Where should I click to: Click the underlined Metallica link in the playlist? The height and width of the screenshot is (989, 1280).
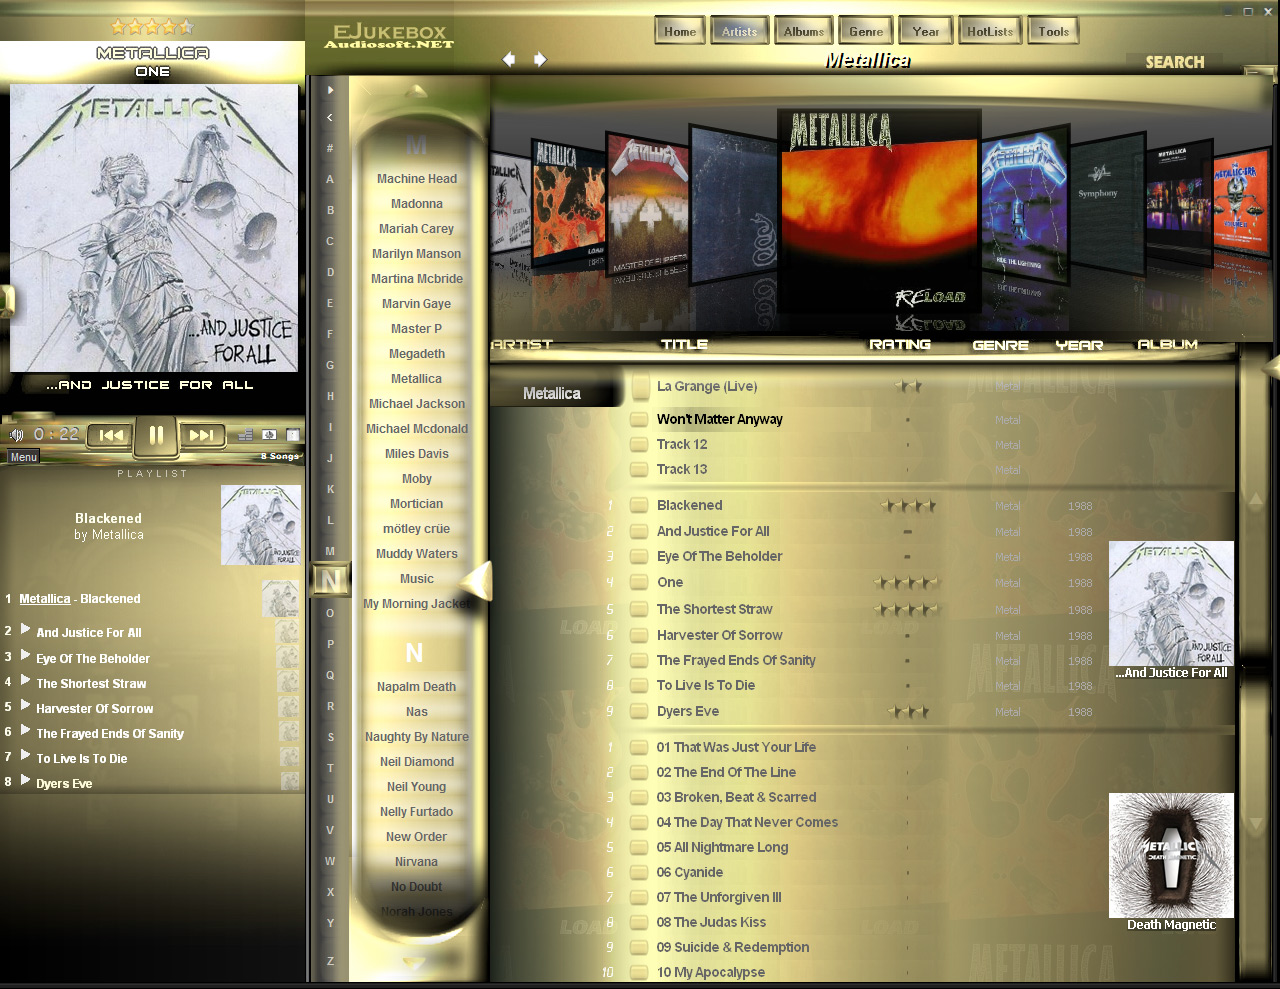click(45, 599)
